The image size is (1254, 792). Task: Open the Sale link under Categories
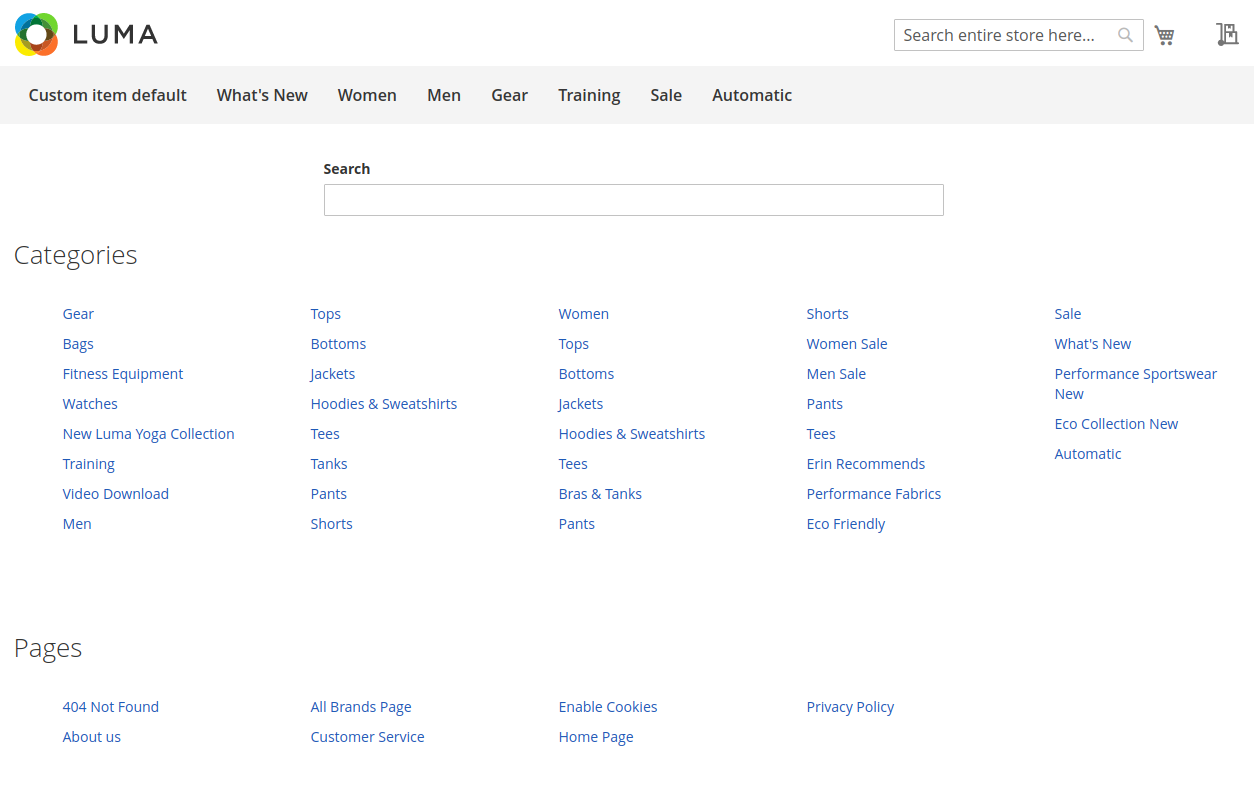(1068, 314)
